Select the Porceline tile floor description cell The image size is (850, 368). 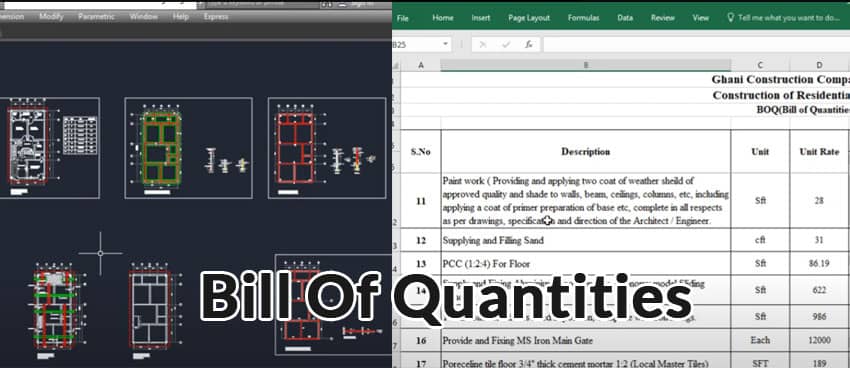tap(586, 361)
